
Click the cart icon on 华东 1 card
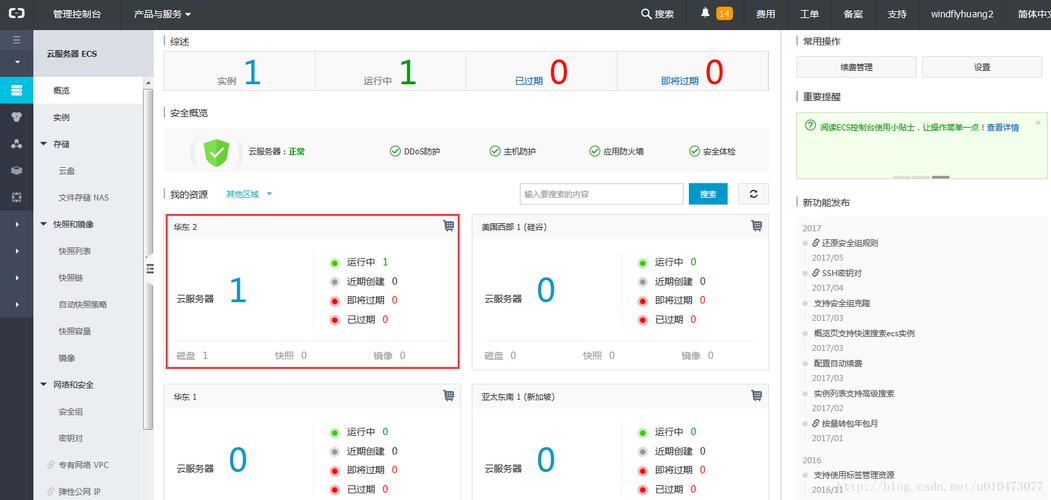(x=448, y=395)
